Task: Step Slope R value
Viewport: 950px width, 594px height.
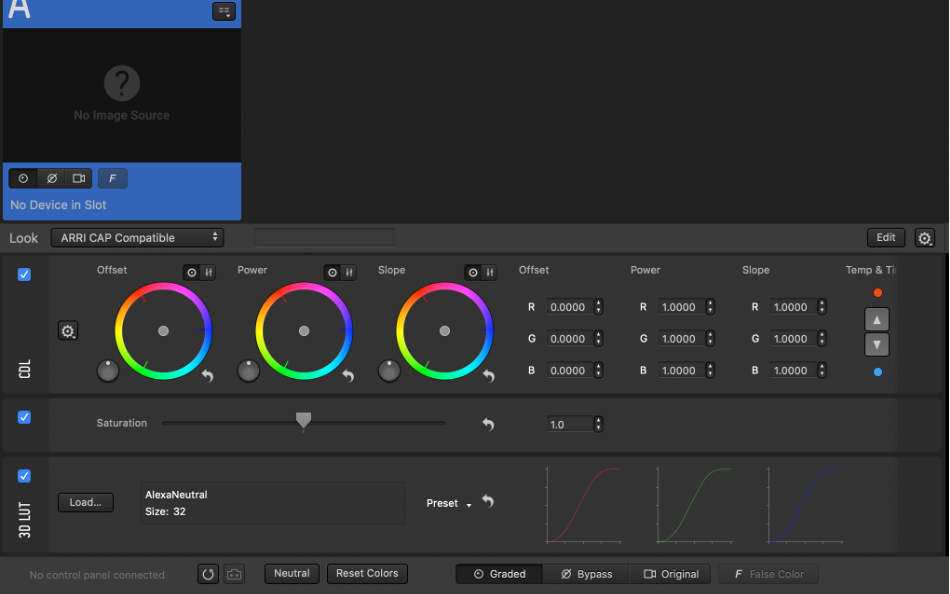Action: tap(822, 307)
